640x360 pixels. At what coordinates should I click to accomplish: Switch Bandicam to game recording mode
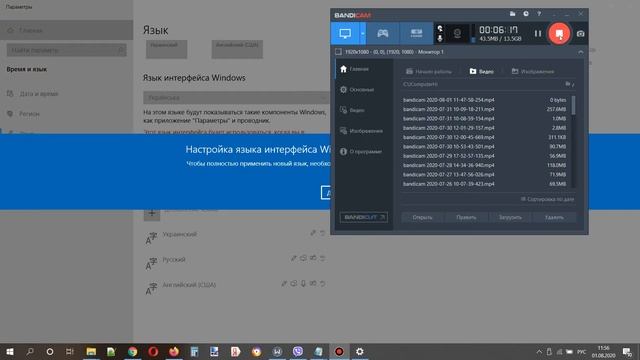pyautogui.click(x=382, y=33)
